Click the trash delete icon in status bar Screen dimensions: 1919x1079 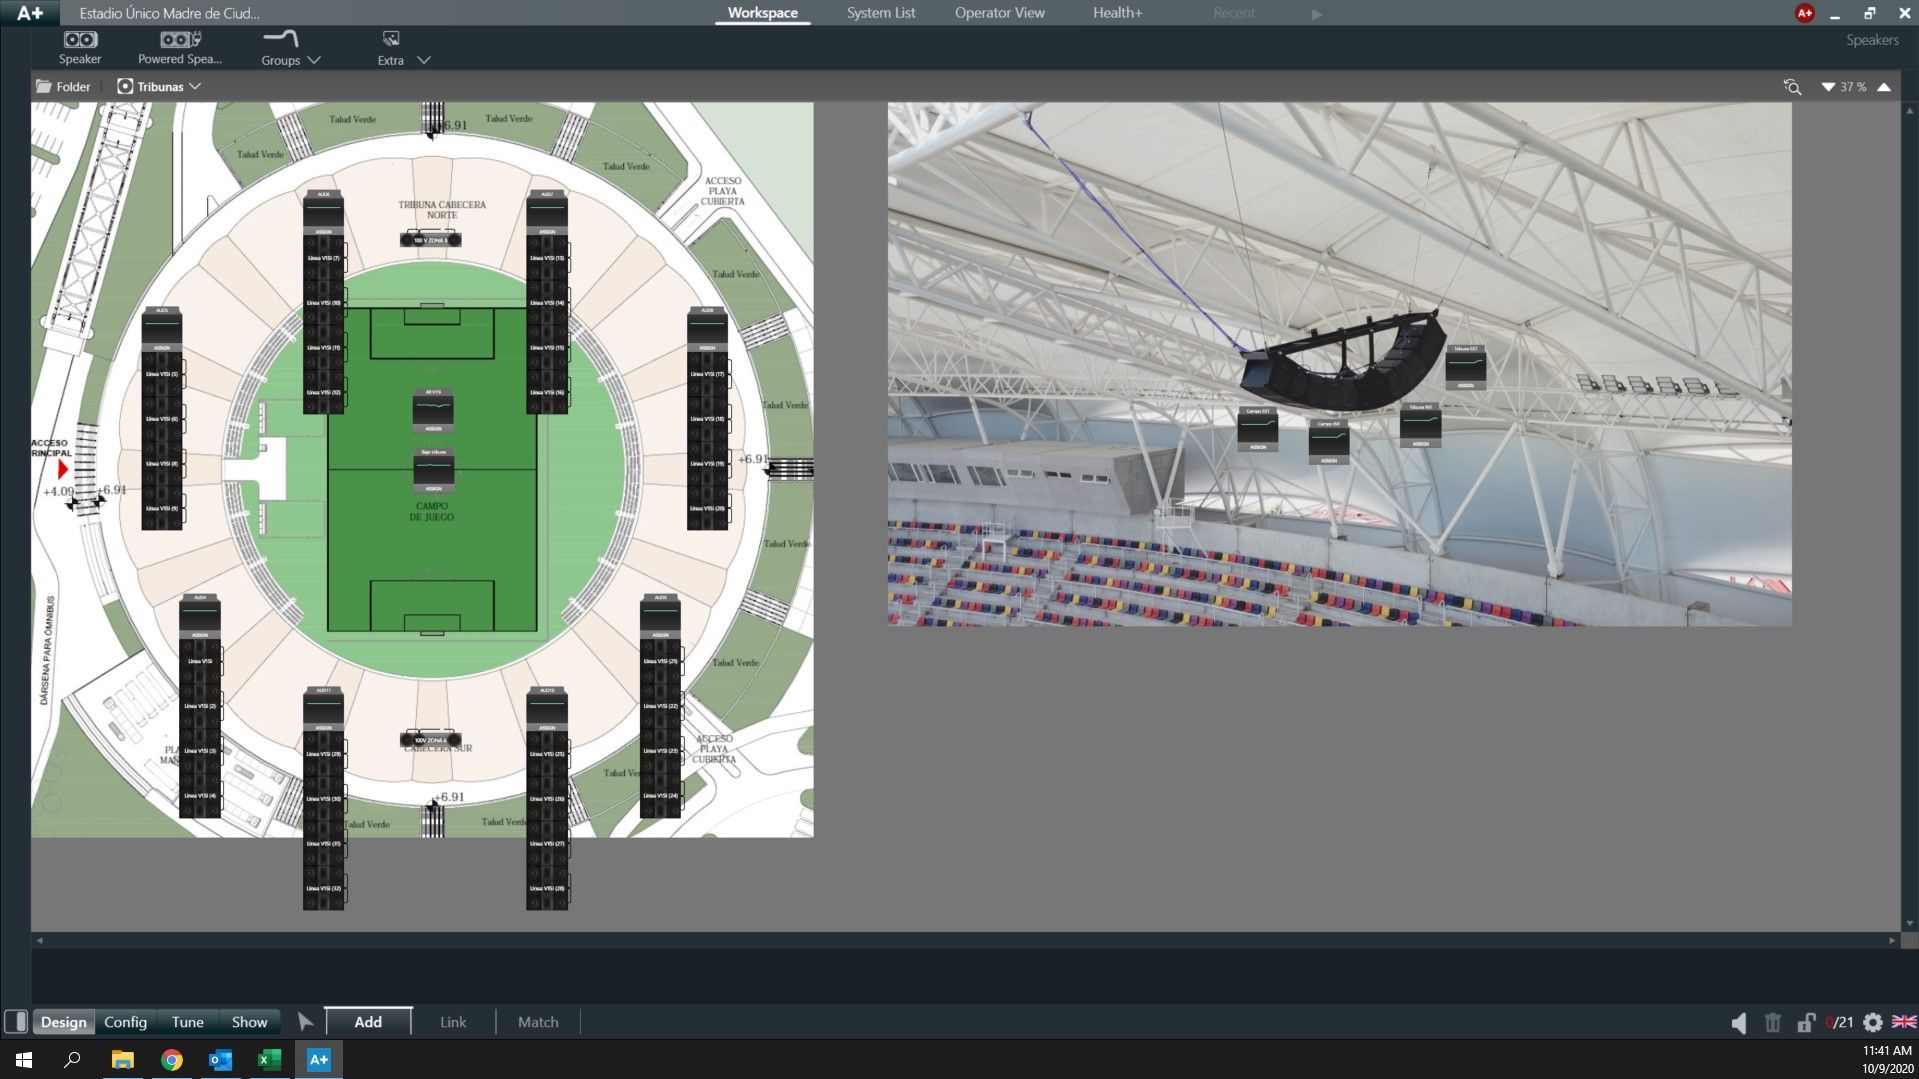(x=1772, y=1023)
